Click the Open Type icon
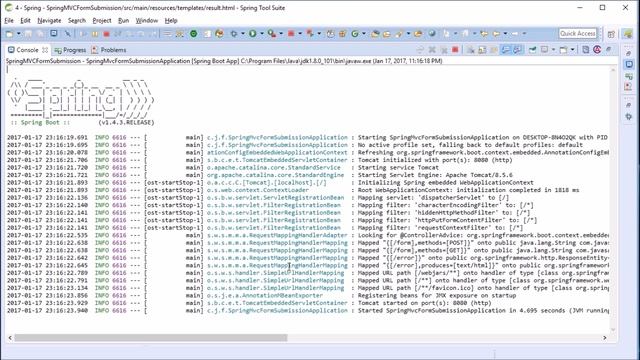Viewport: 640px width, 360px height. pos(375,34)
